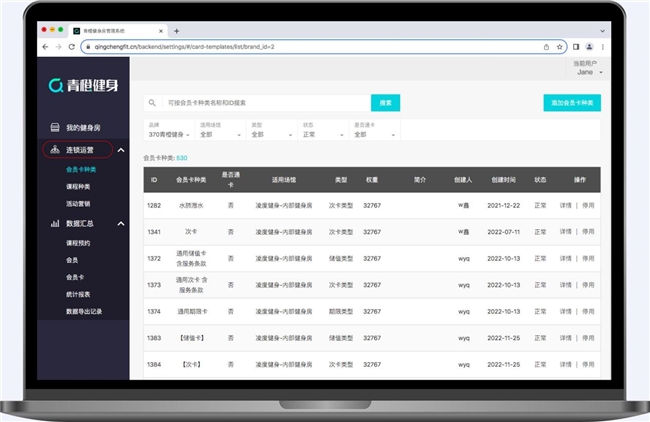The width and height of the screenshot is (650, 422).
Task: Click the 数据汇总 bar chart icon
Action: click(55, 223)
